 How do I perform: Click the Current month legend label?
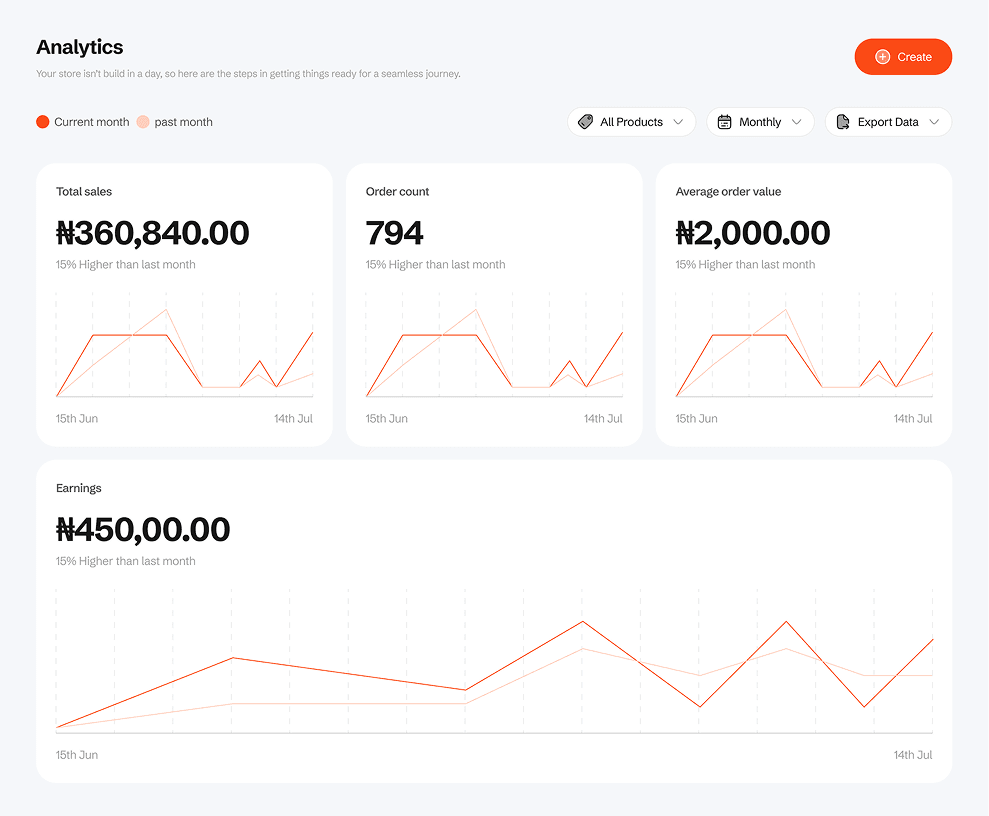91,122
